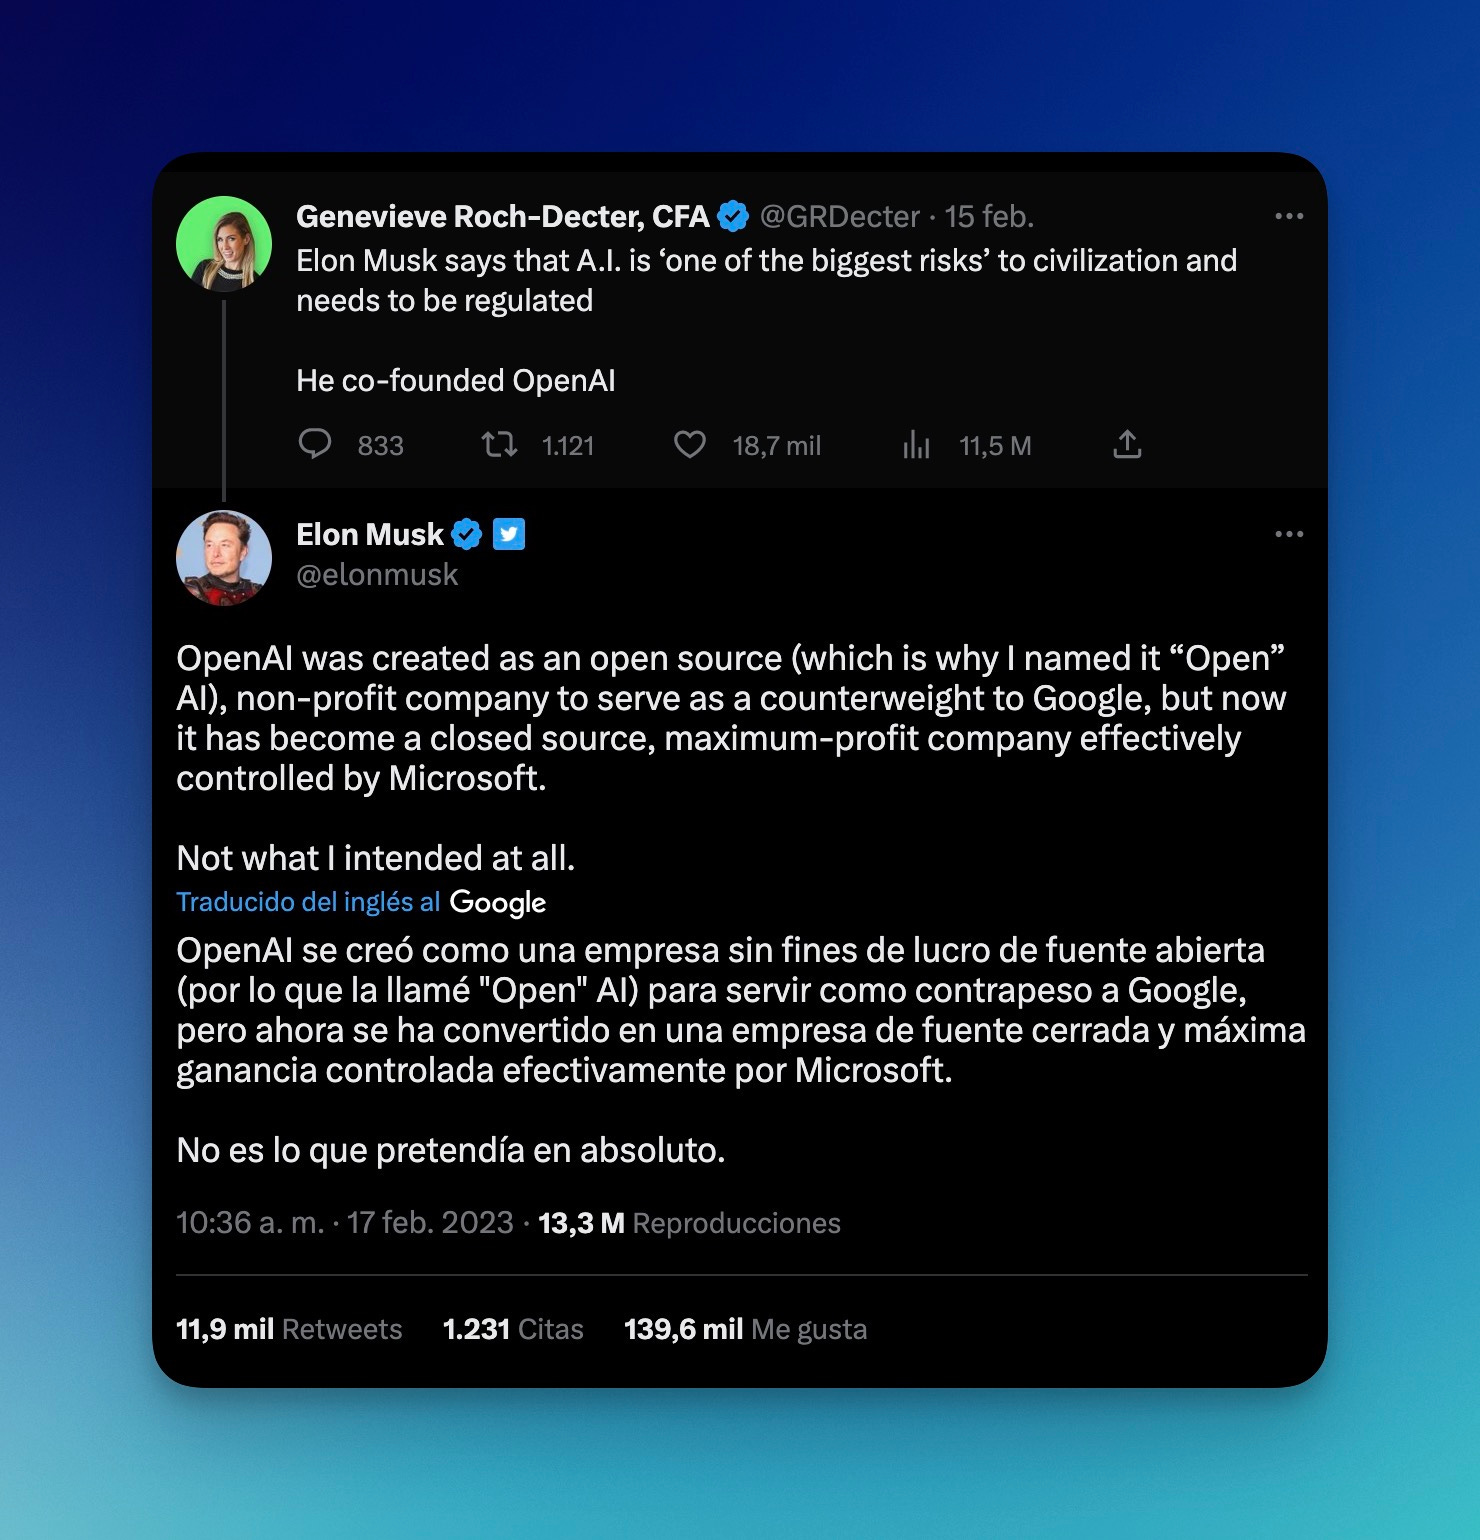
Task: Click the Twitter affiliate badge beside Elon Musk
Action: 509,535
